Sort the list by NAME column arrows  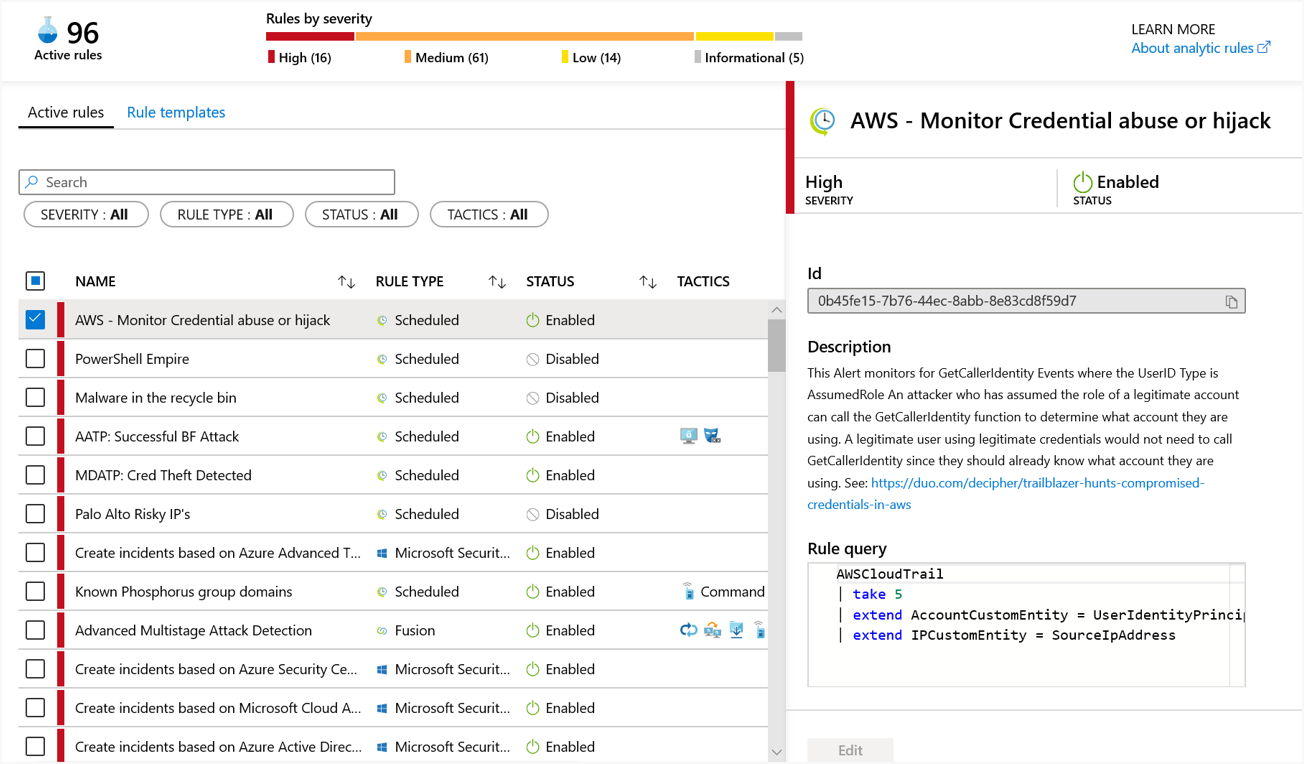click(x=346, y=282)
